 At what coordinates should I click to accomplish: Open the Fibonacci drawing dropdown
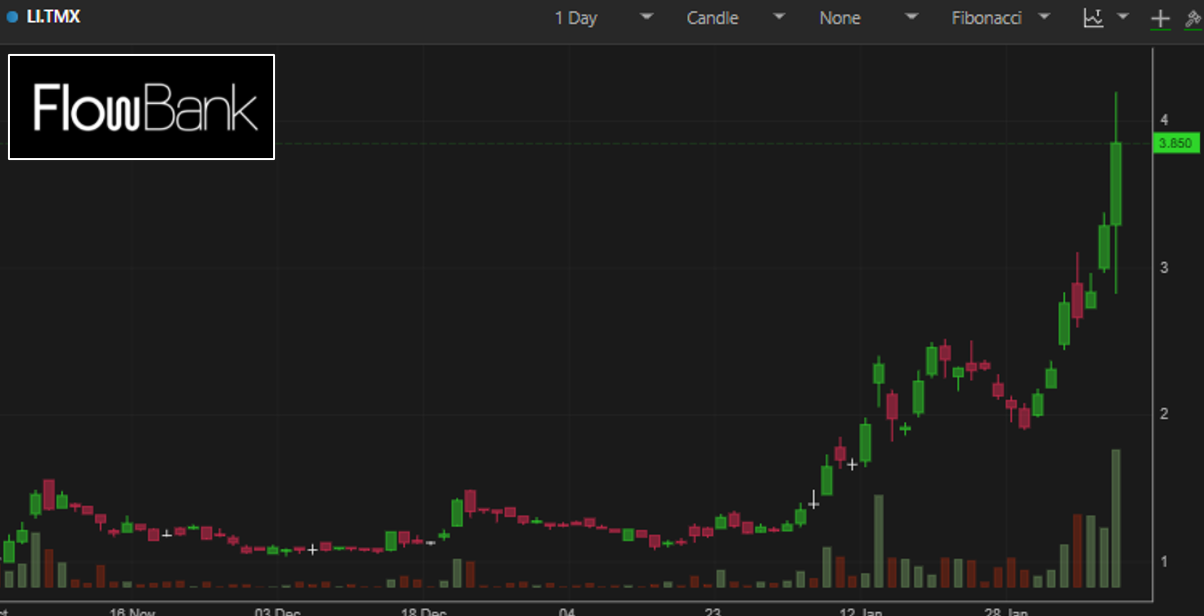(1000, 18)
